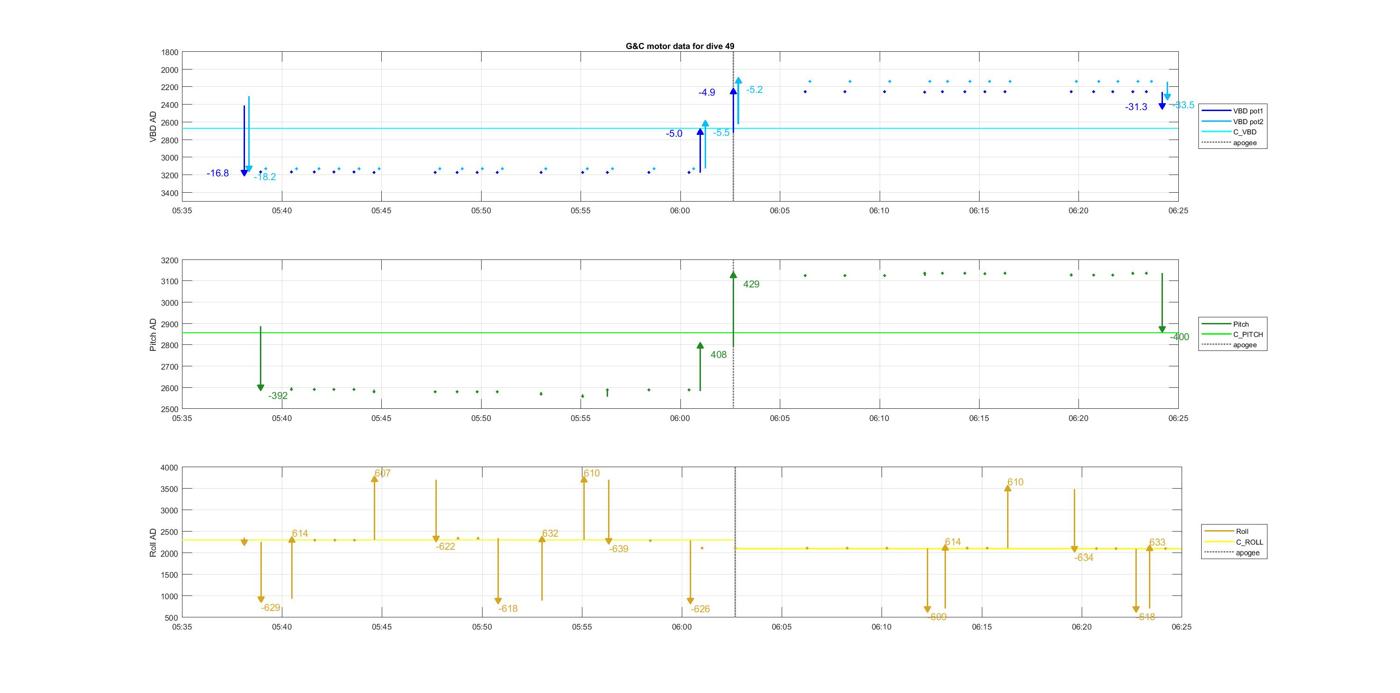The width and height of the screenshot is (1400, 693).
Task: Click the "-5.0" VBD annotation
Action: (x=674, y=133)
